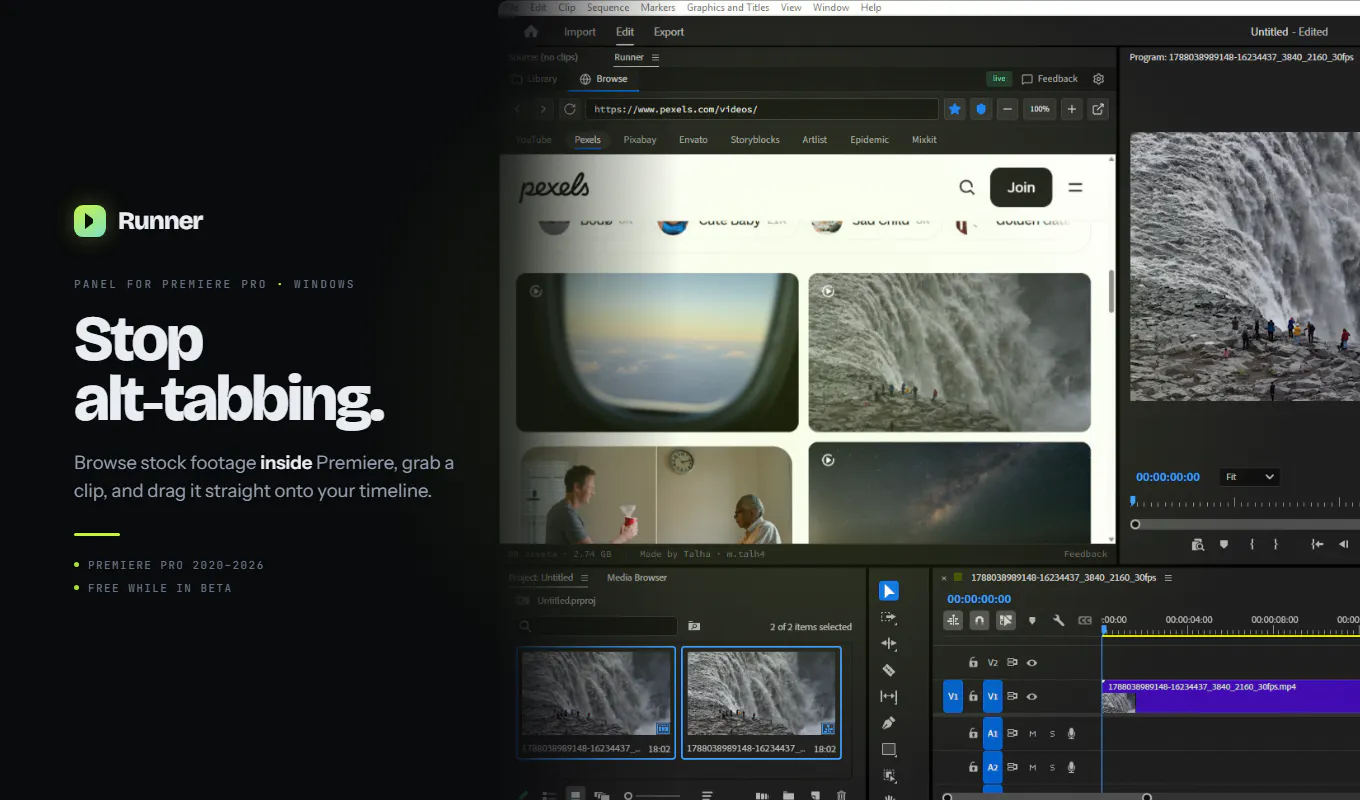1360x800 pixels.
Task: Toggle the nest sequences button in the timeline
Action: (953, 621)
